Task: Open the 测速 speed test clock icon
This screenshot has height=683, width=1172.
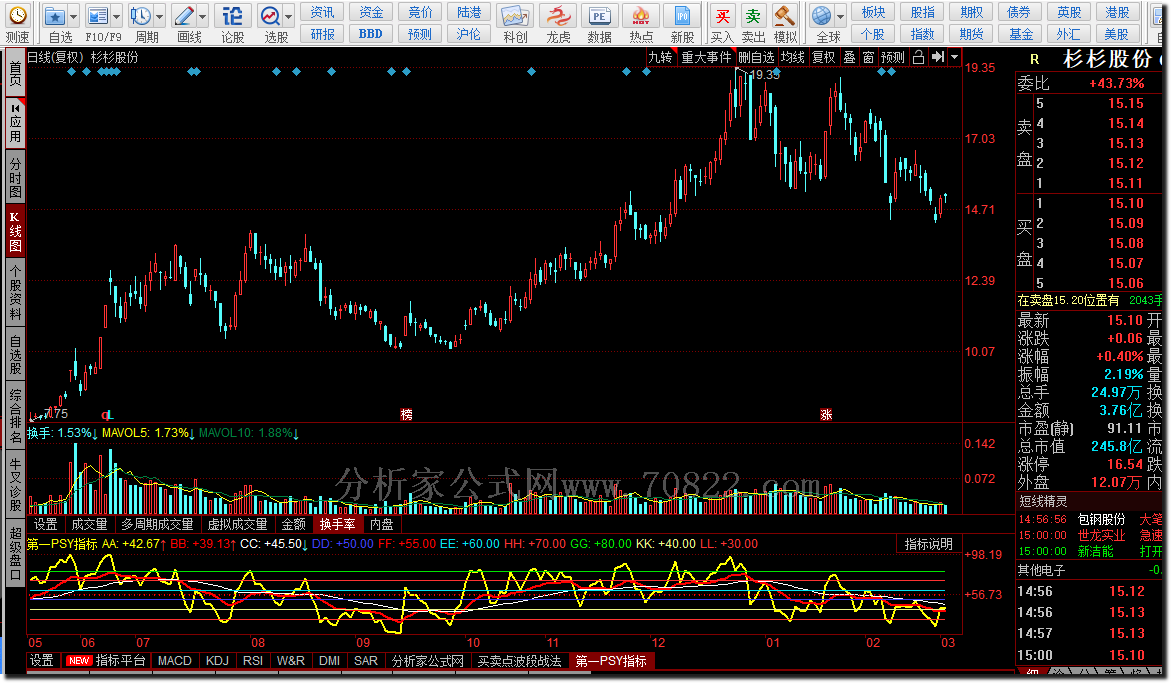Action: pyautogui.click(x=17, y=16)
